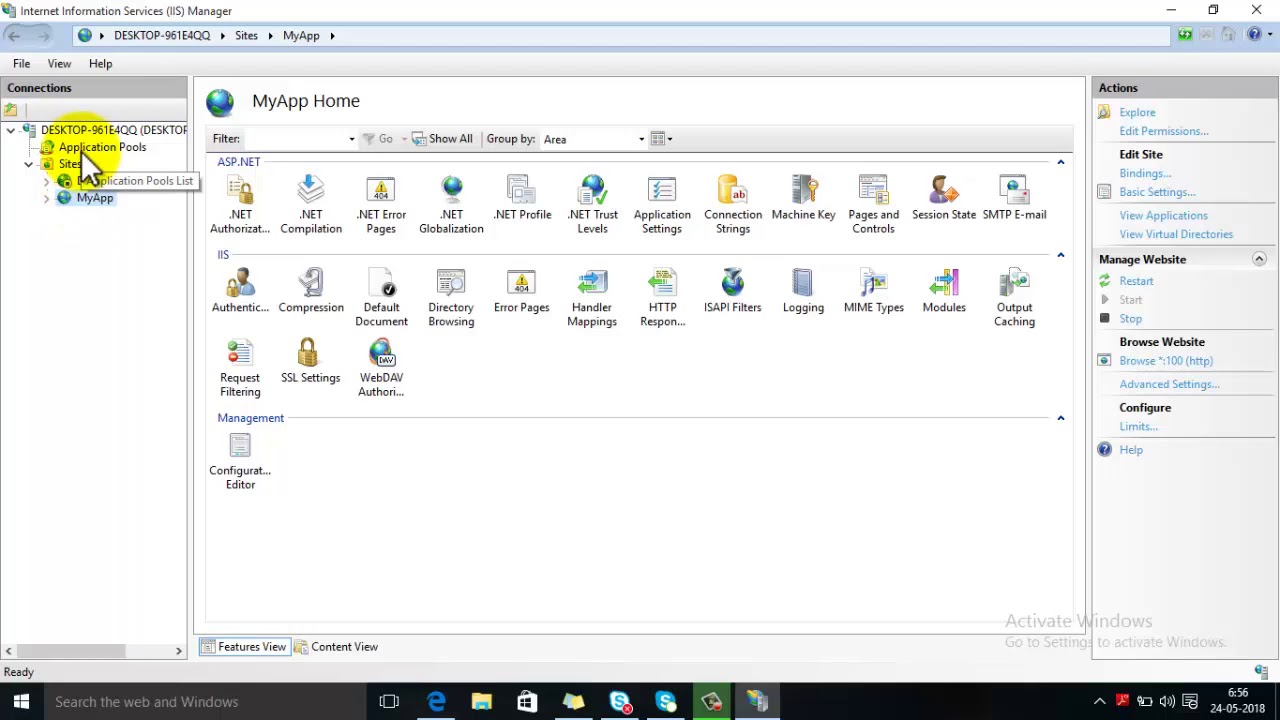Viewport: 1280px width, 720px height.
Task: Open the Help menu
Action: click(100, 63)
